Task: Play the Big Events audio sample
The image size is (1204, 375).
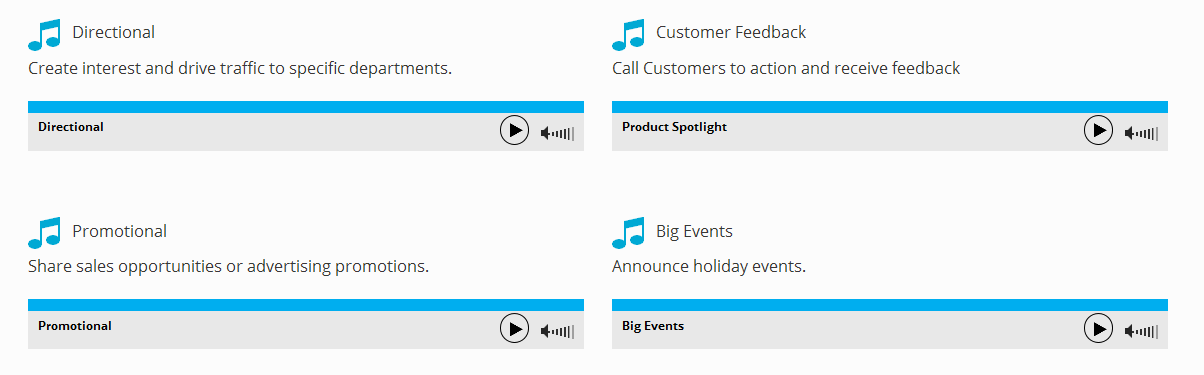Action: click(x=1098, y=328)
